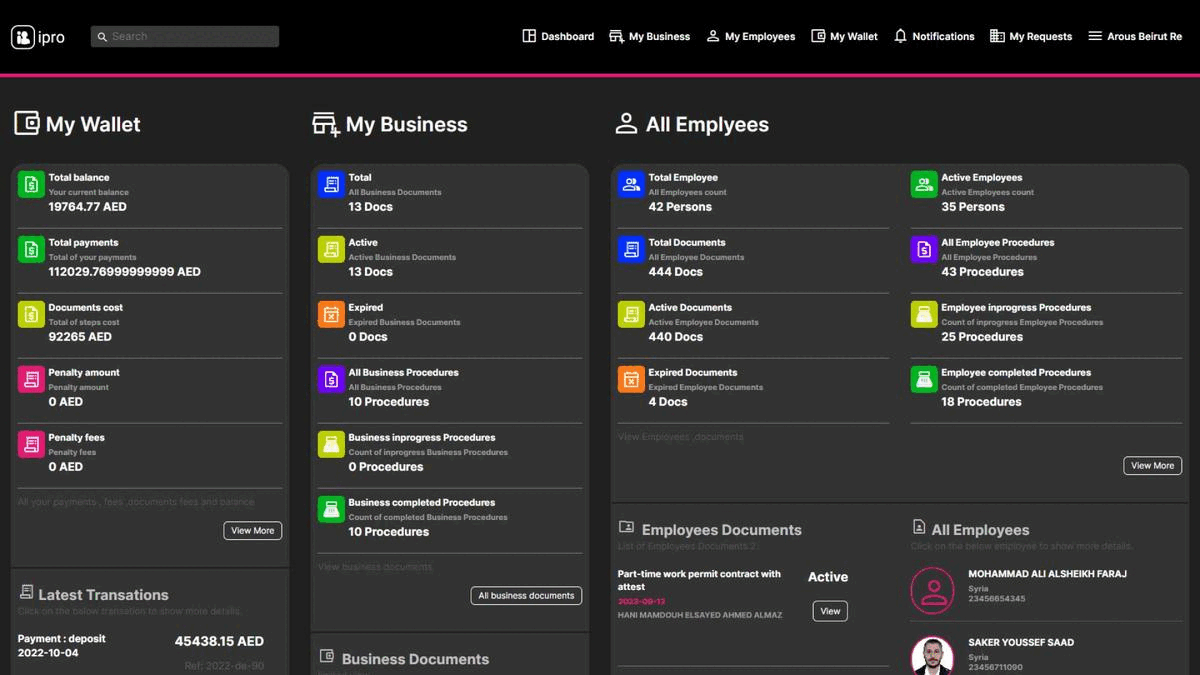View the part-time work permit contract

click(830, 611)
